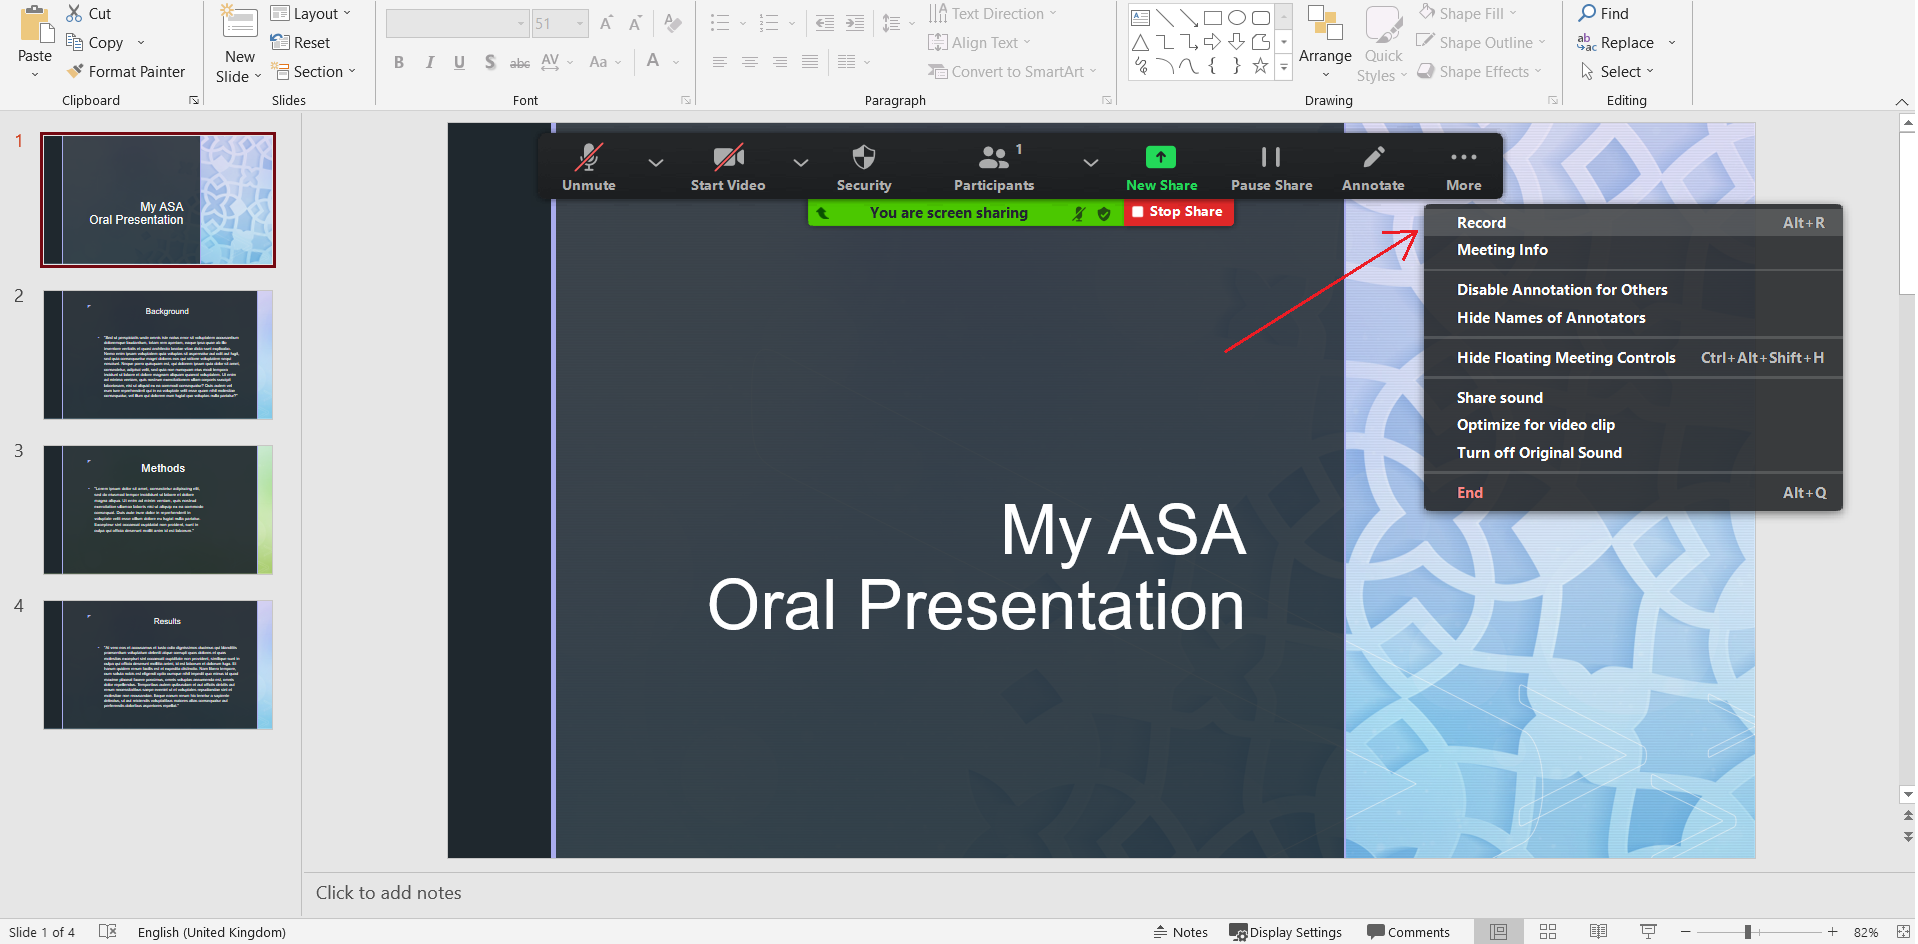1918x944 pixels.
Task: Toggle Strikethrough formatting
Action: [x=520, y=62]
